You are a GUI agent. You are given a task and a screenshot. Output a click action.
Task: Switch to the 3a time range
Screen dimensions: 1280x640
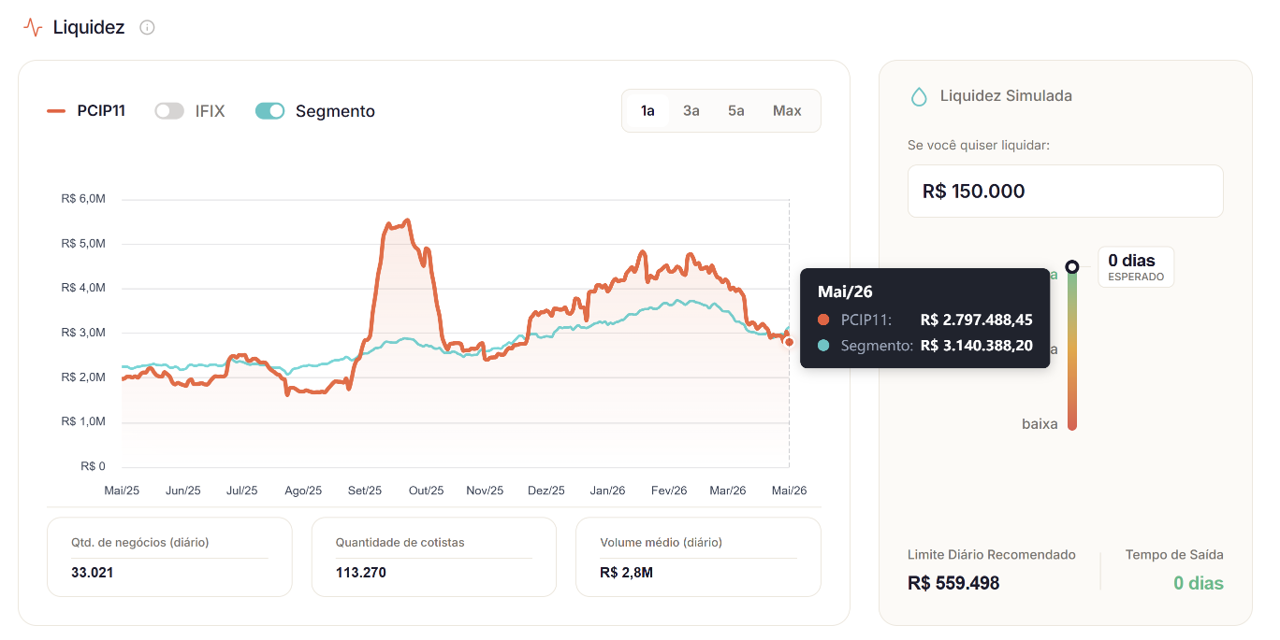pyautogui.click(x=691, y=111)
